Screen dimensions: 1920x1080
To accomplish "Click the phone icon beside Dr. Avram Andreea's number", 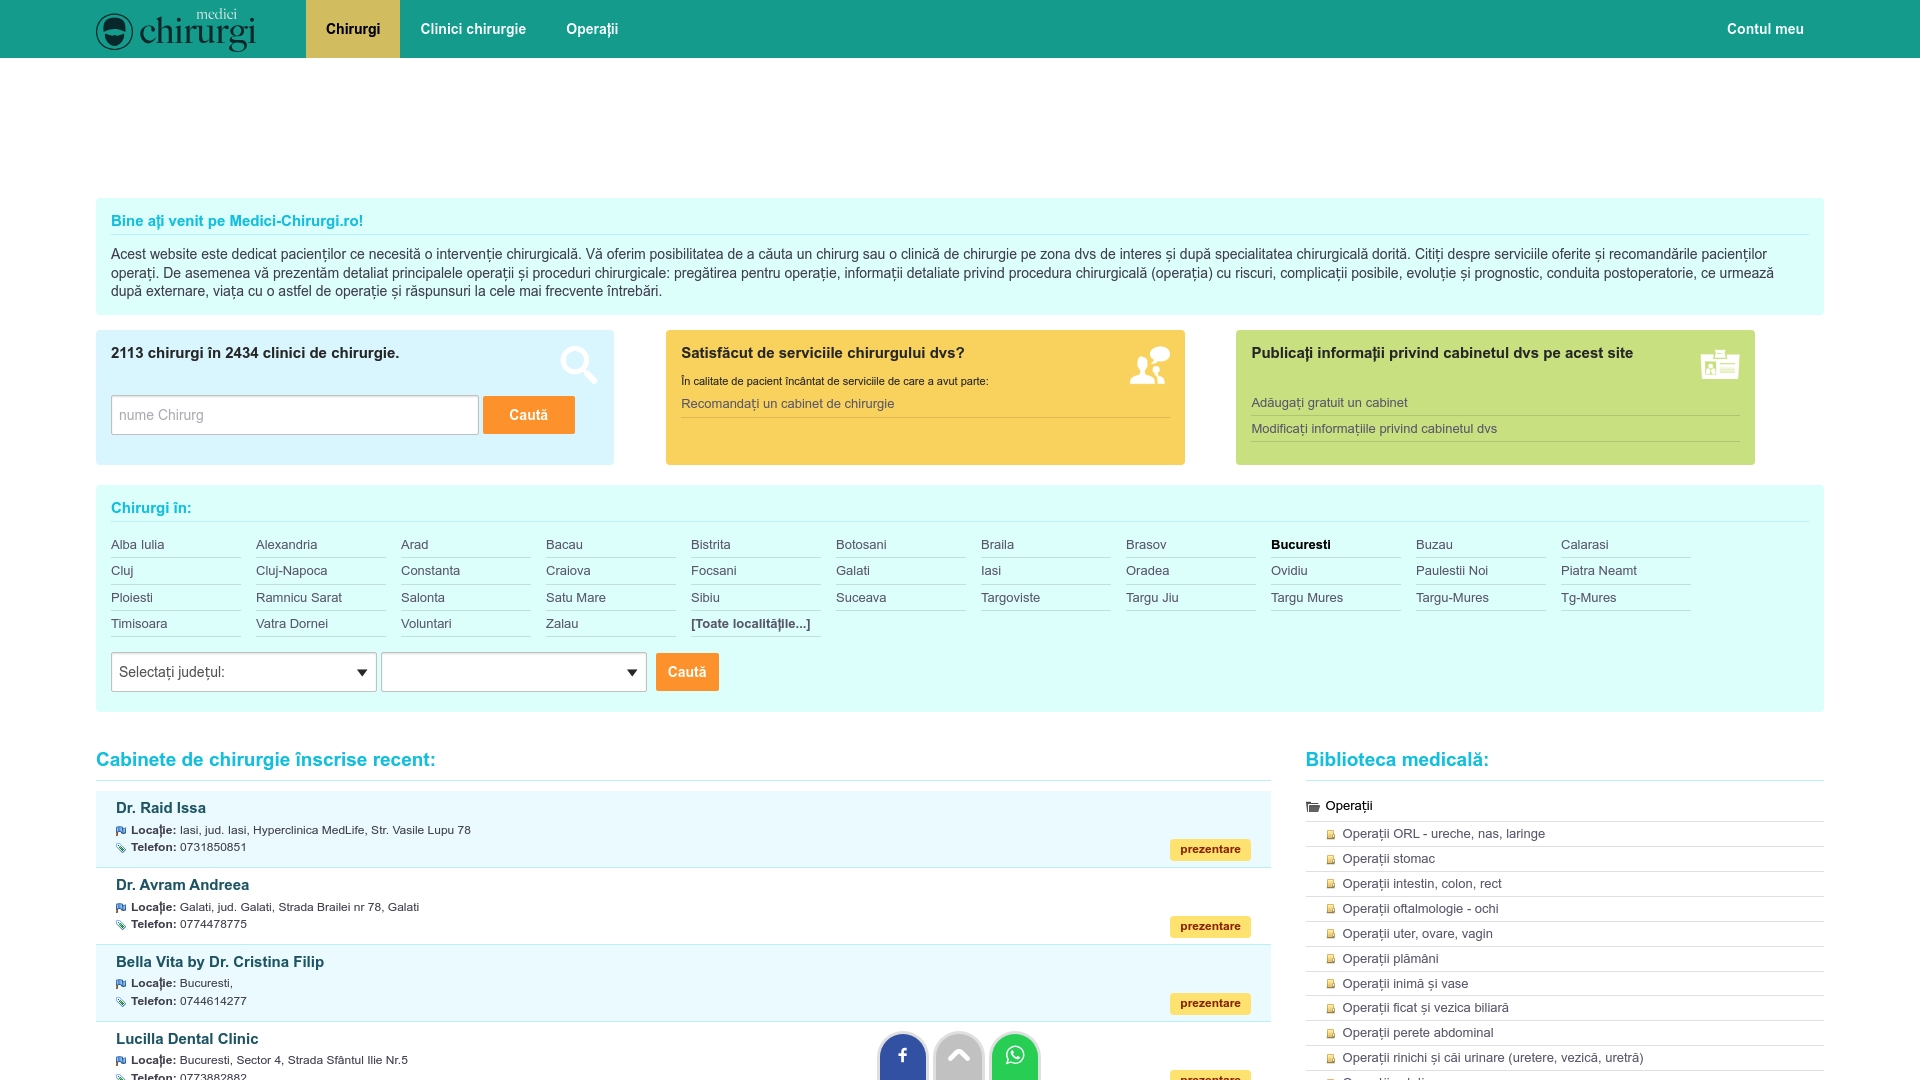I will pos(121,924).
